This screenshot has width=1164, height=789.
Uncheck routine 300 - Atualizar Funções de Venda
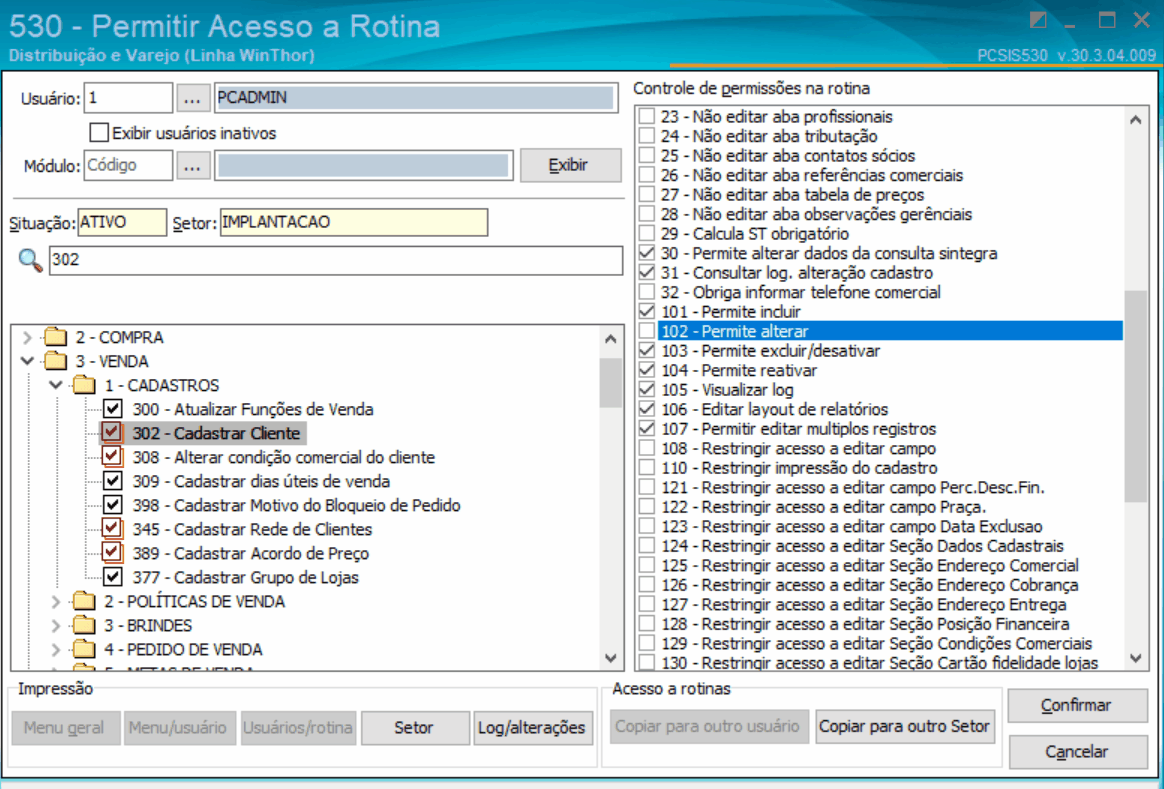click(112, 409)
